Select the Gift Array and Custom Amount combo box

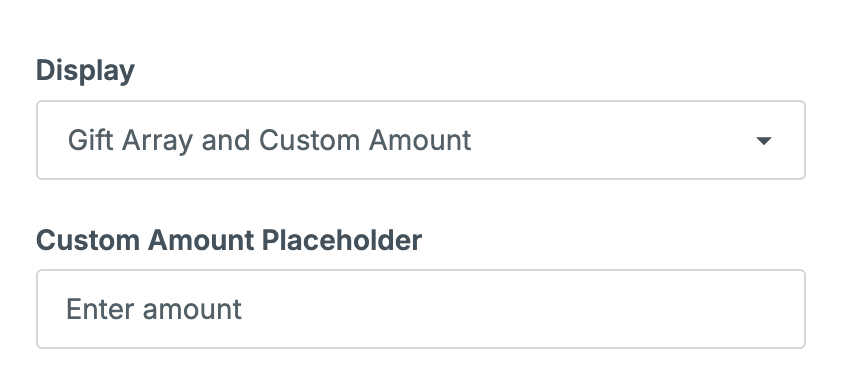421,140
